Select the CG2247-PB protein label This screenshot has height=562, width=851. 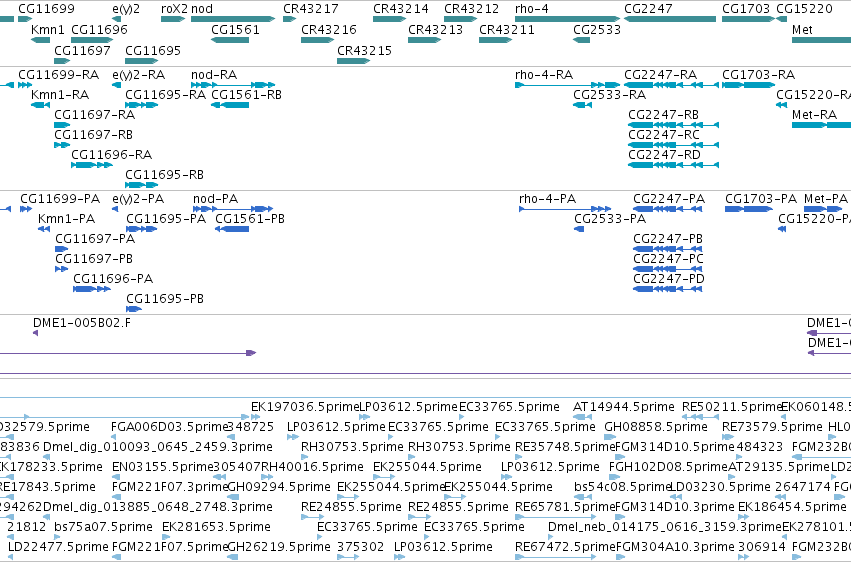pyautogui.click(x=668, y=239)
